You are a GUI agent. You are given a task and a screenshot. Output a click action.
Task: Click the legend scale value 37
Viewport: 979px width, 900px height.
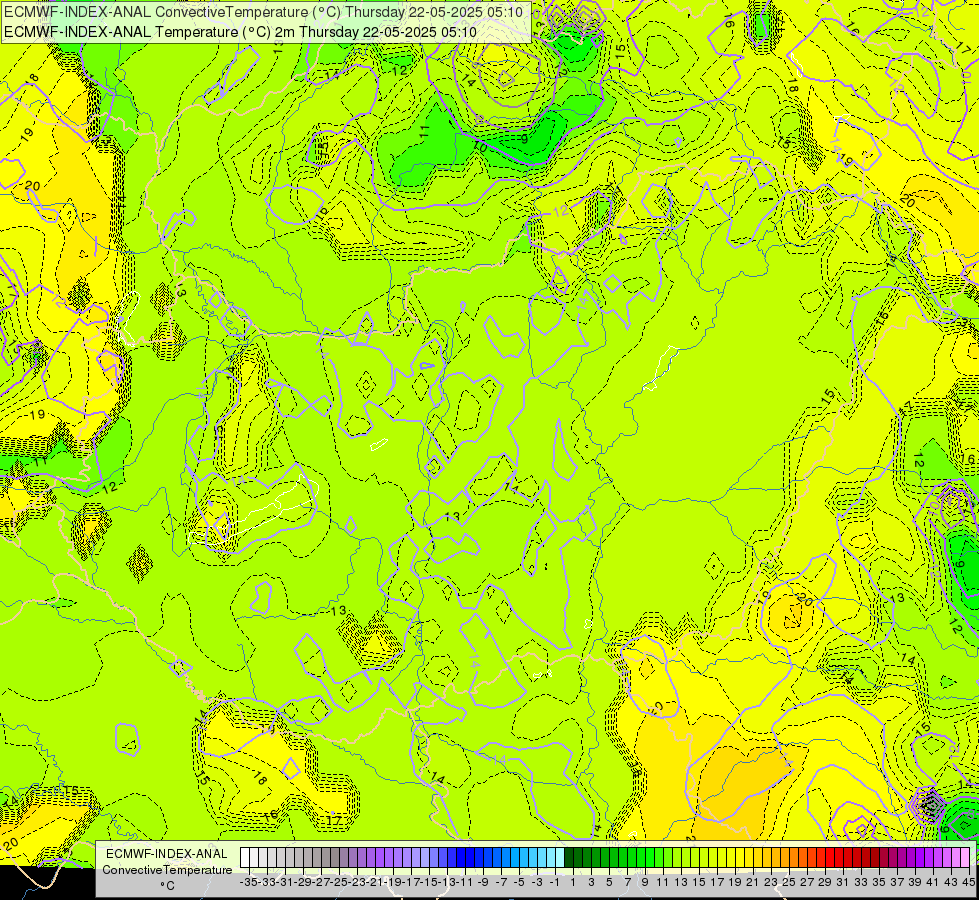coord(897,882)
